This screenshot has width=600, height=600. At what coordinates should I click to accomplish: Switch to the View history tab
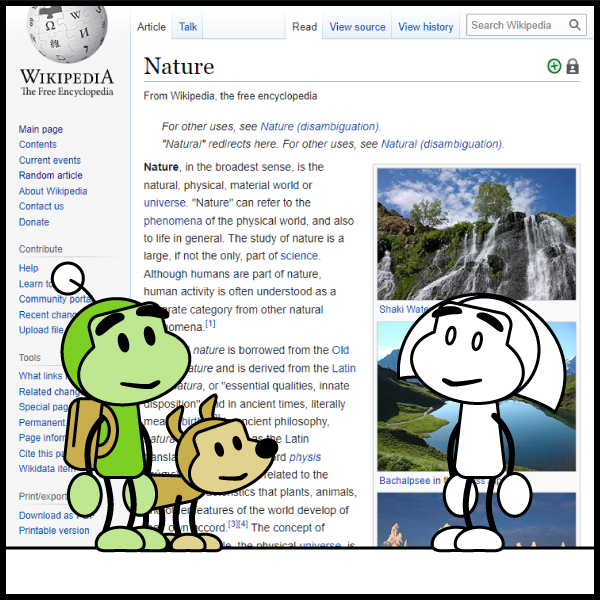pos(425,27)
